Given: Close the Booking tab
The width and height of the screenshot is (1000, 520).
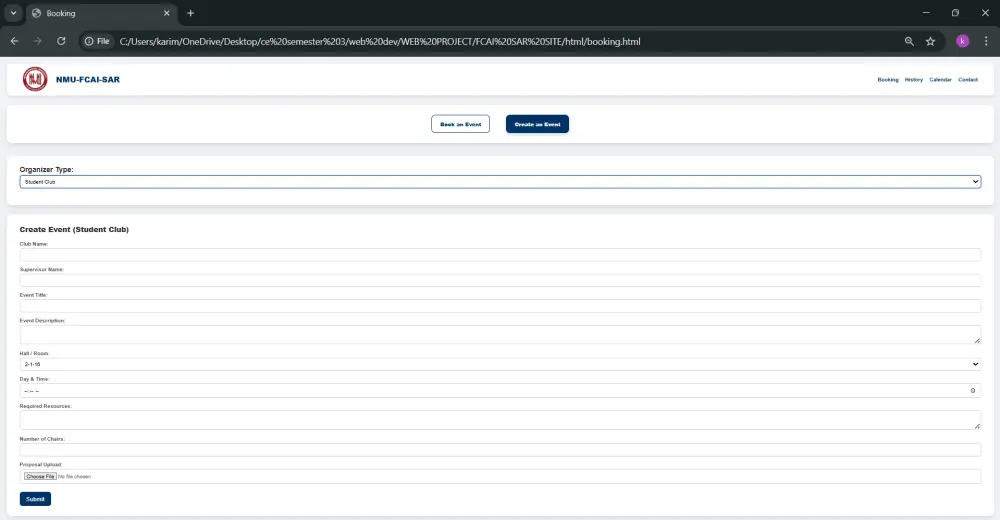Looking at the screenshot, I should (x=166, y=13).
